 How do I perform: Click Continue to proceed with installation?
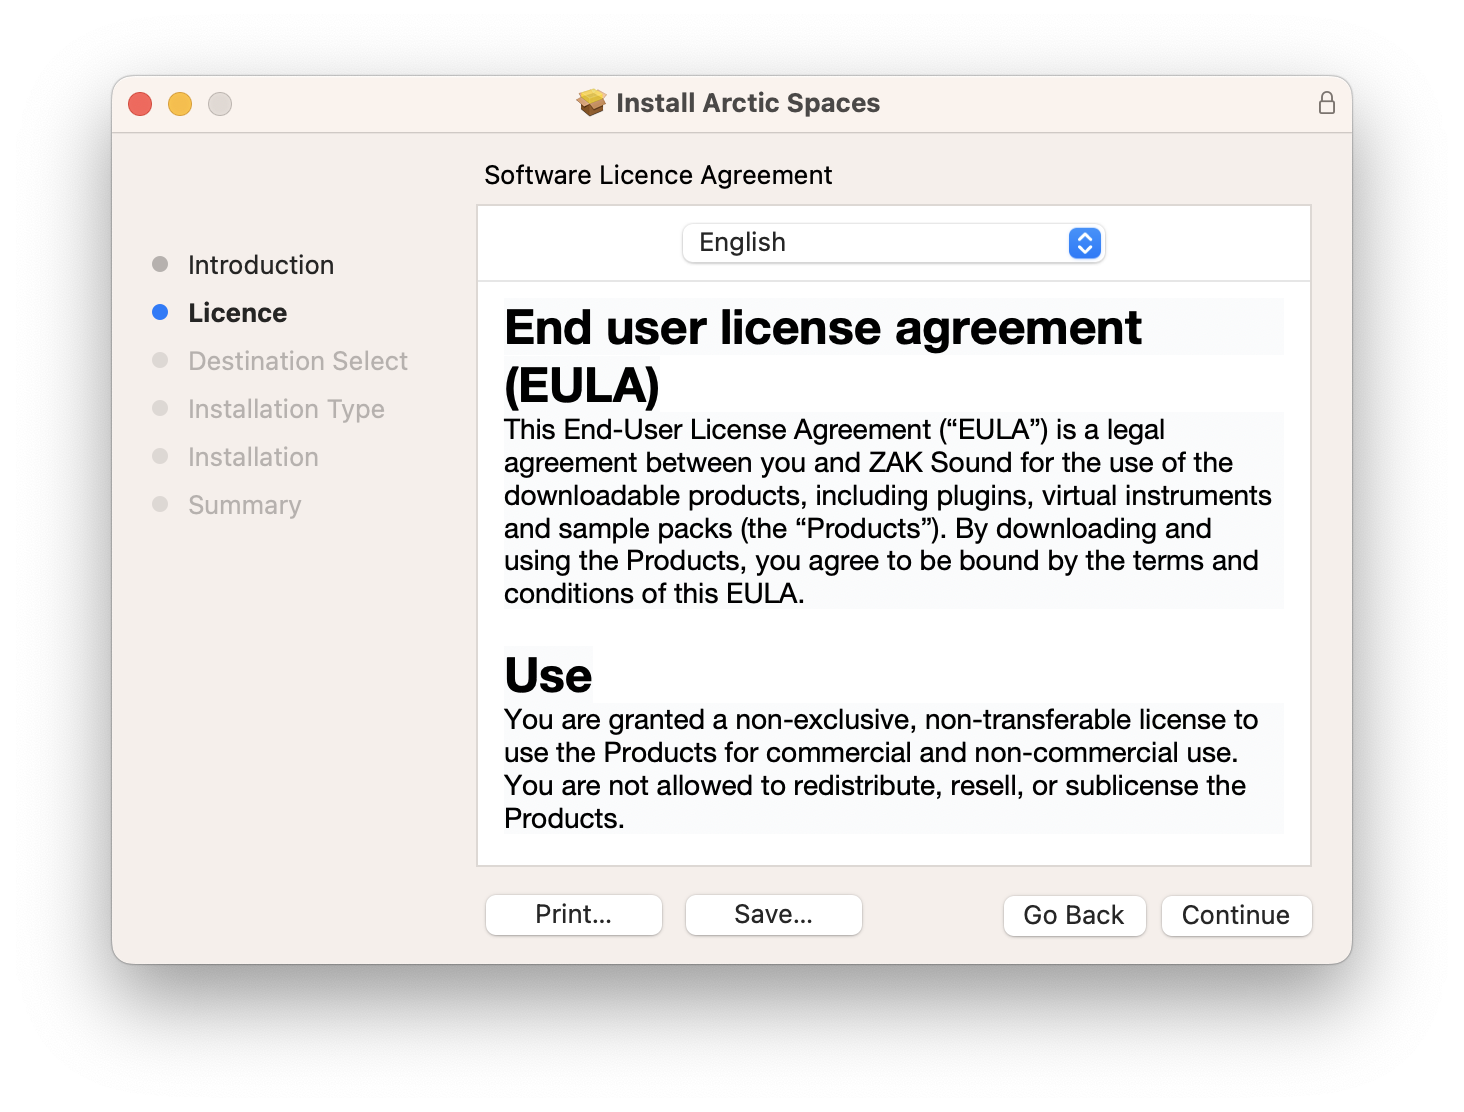[1236, 916]
